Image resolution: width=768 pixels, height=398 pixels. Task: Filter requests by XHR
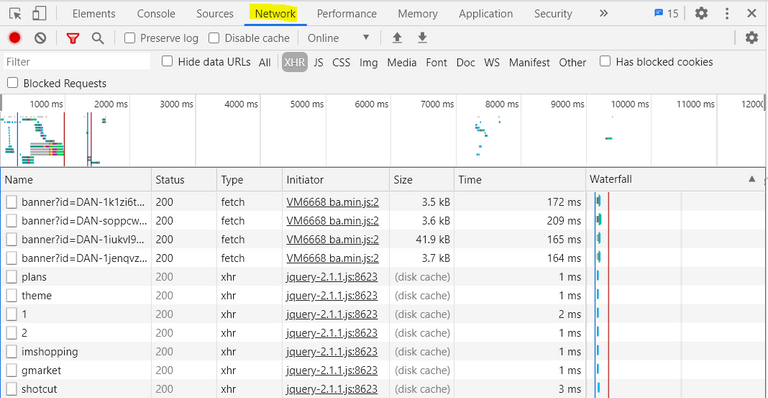pyautogui.click(x=294, y=62)
